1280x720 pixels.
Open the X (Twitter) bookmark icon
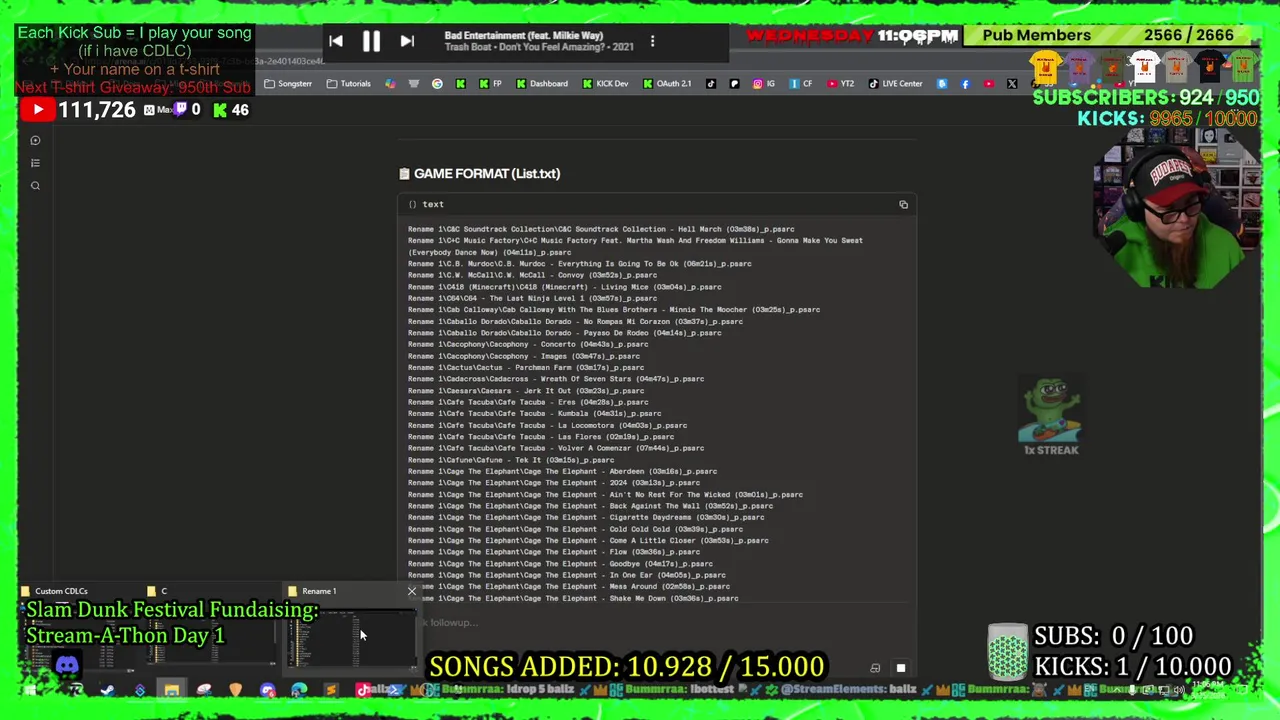pos(1012,84)
